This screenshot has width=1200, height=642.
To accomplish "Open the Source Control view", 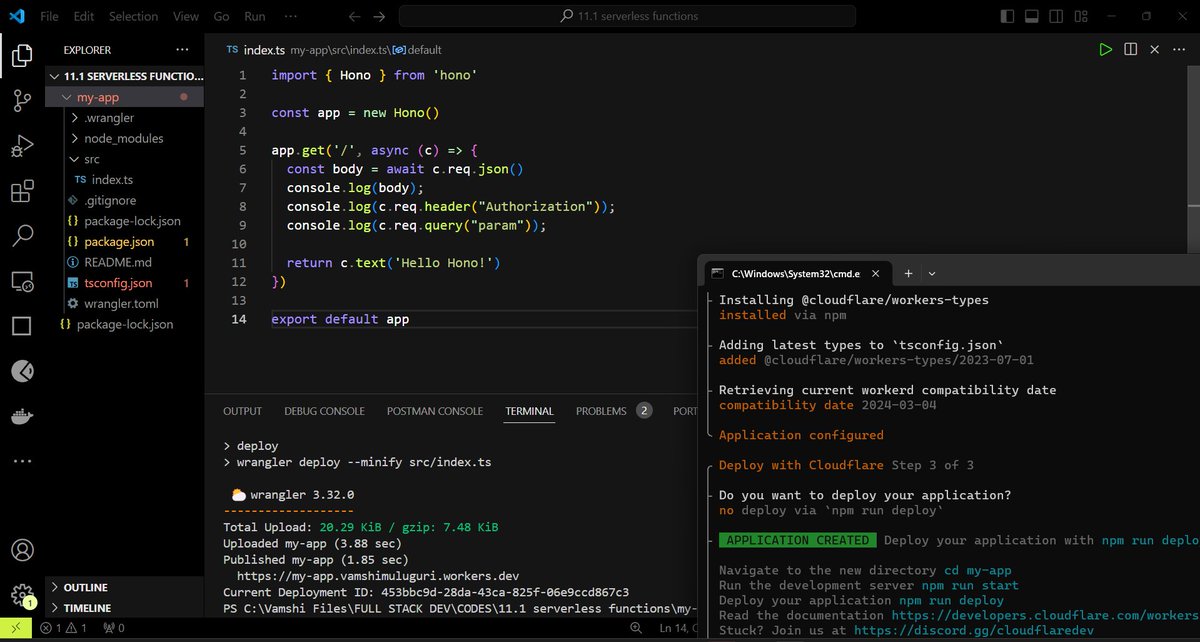I will 22,101.
